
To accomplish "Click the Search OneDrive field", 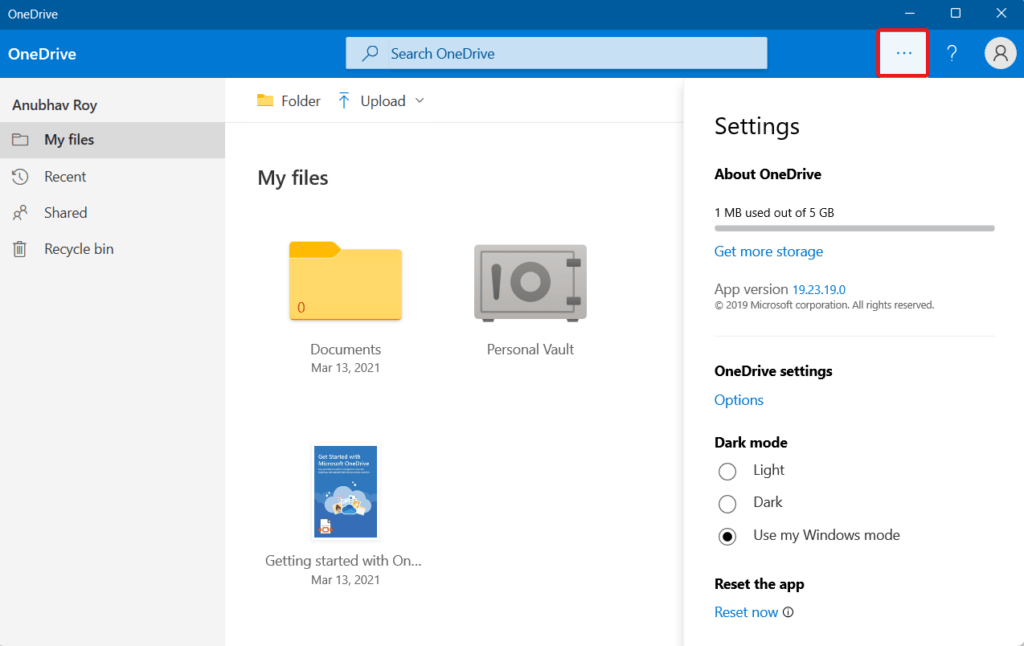I will (556, 53).
